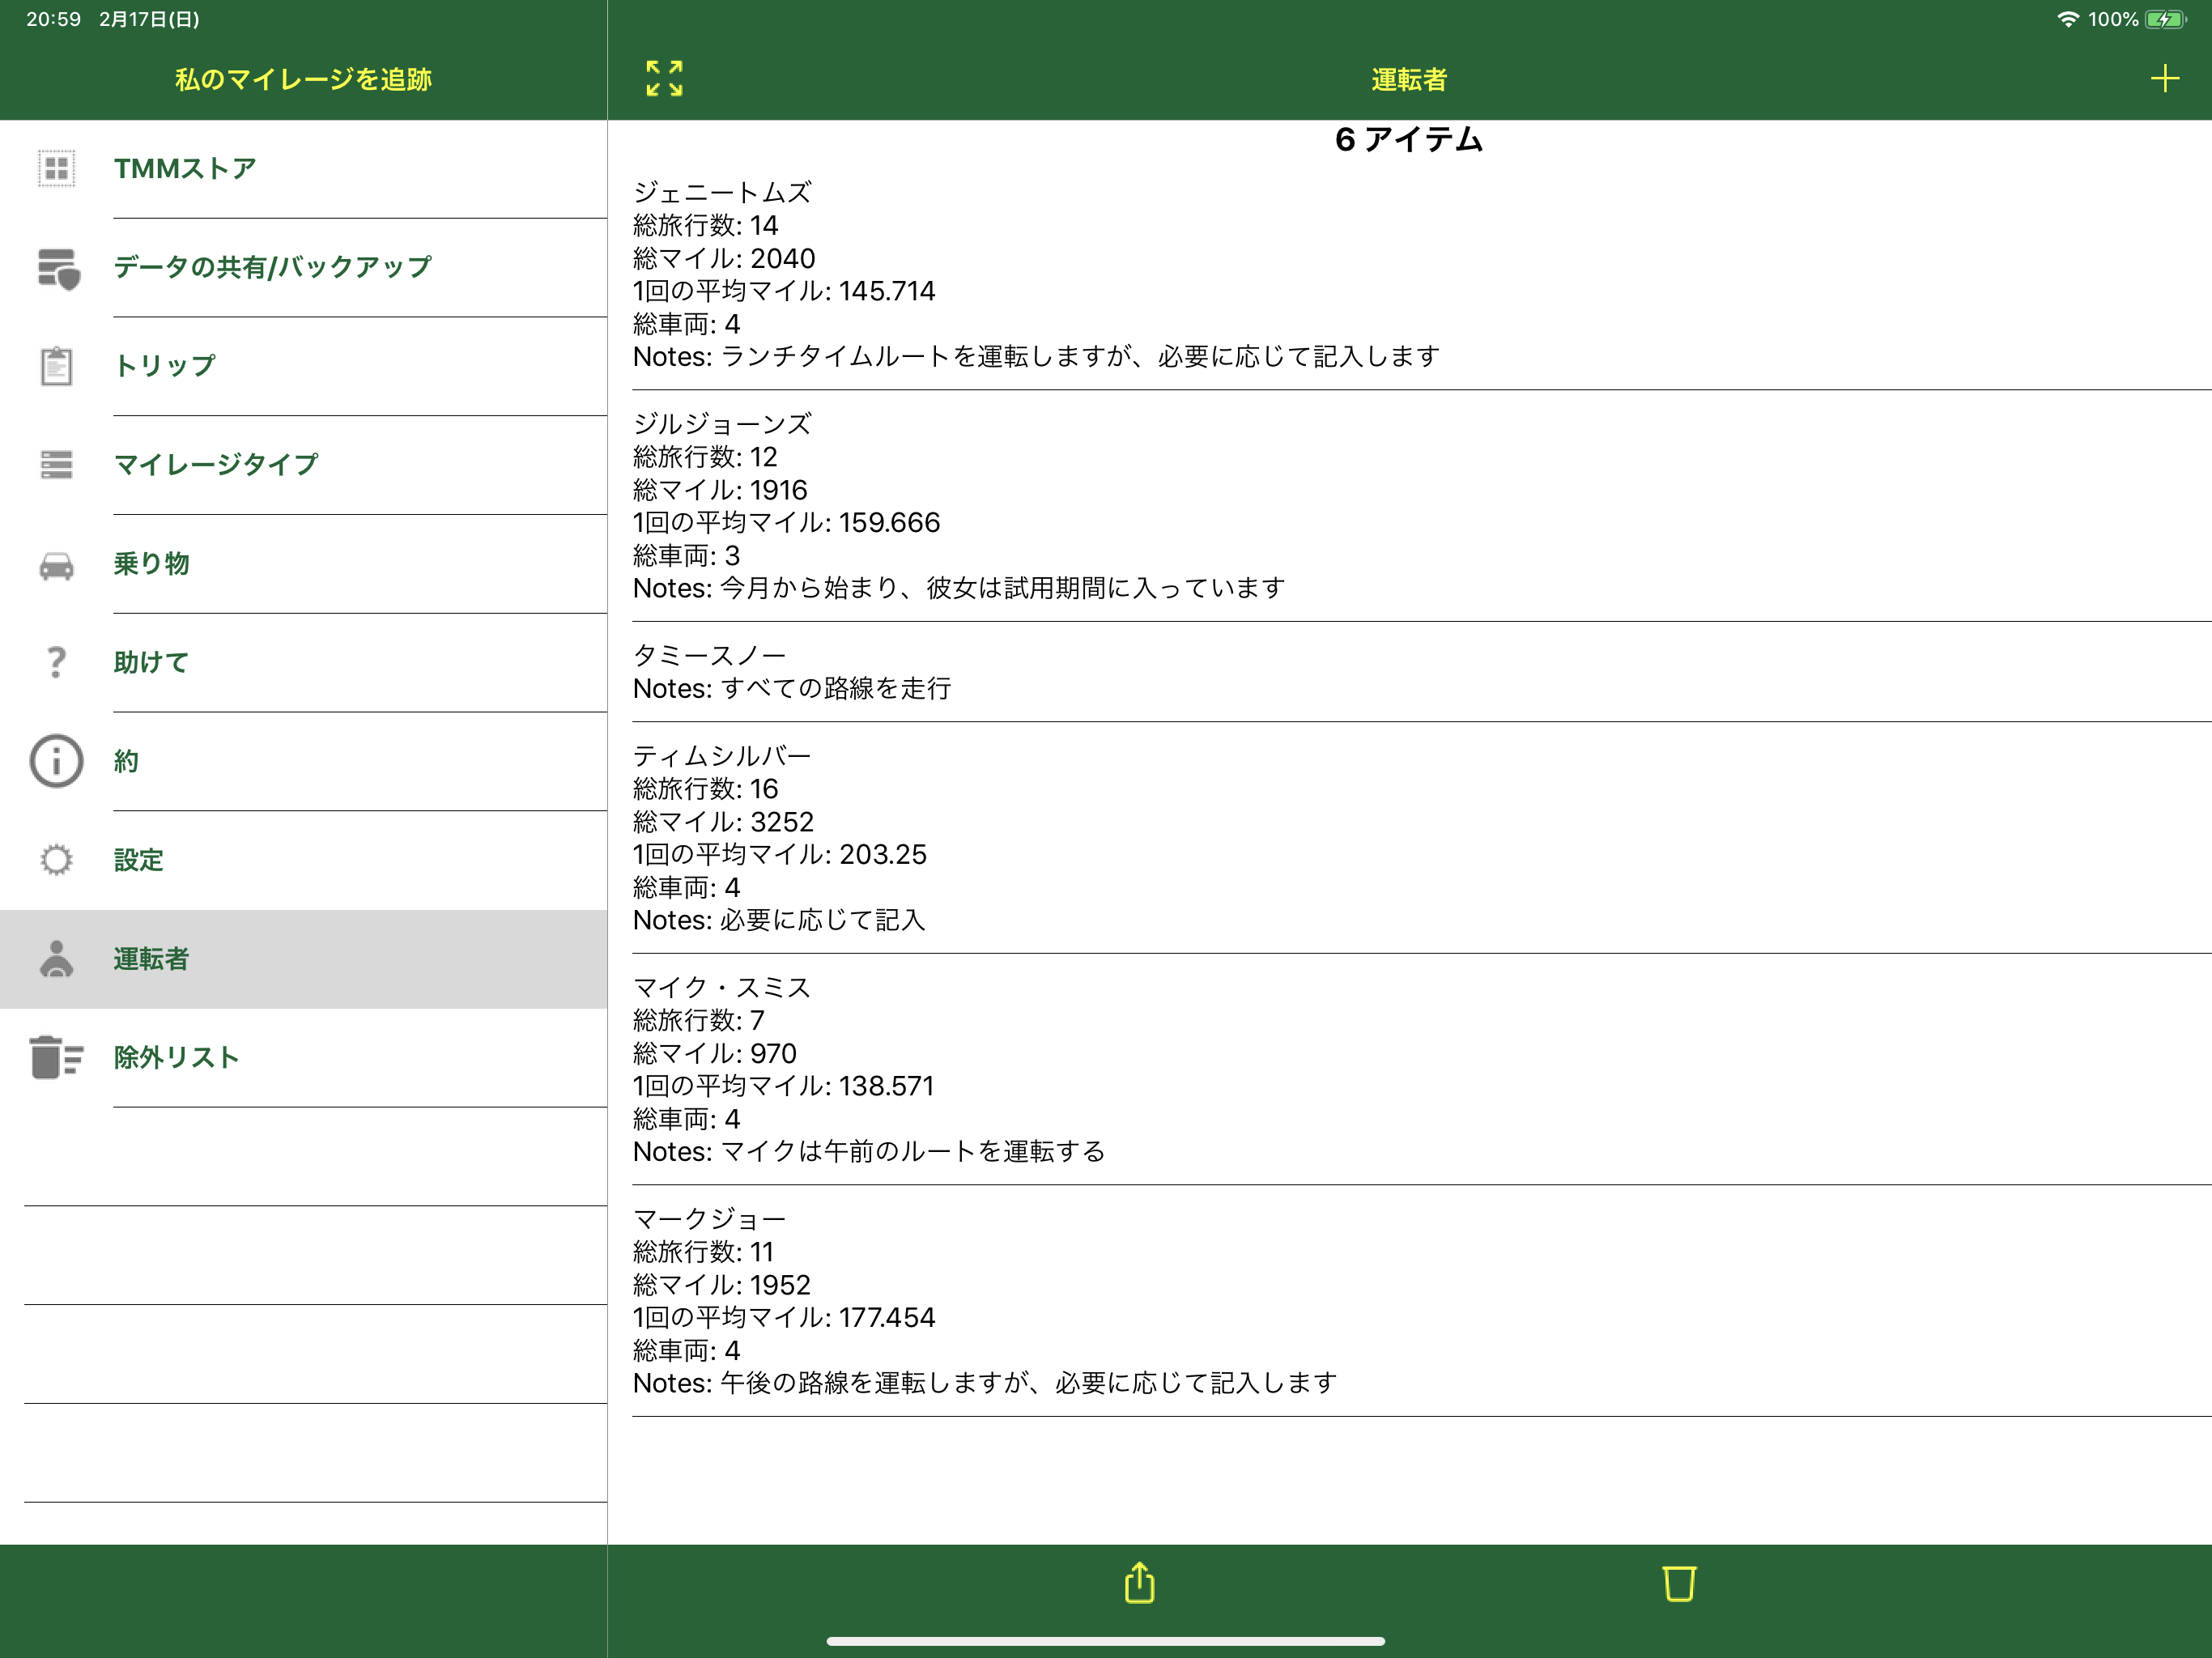Open 除外リスト in the sidebar

(x=176, y=1057)
